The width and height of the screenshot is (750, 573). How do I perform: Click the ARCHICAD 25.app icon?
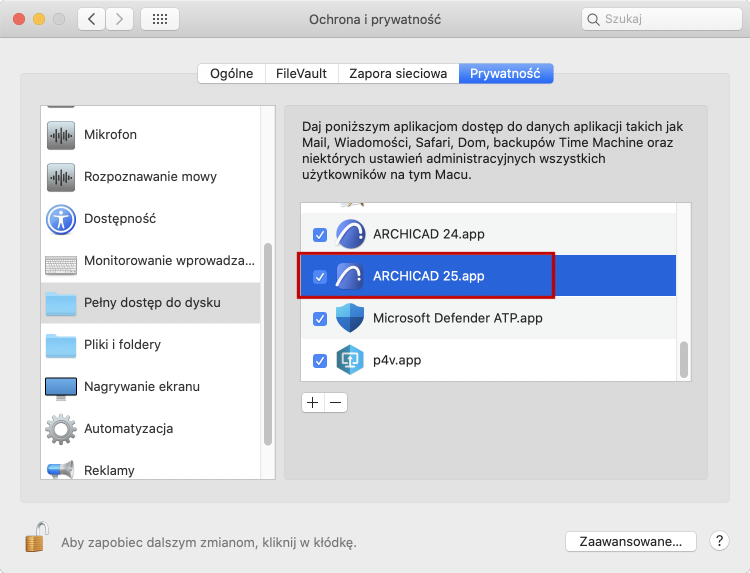click(x=349, y=276)
